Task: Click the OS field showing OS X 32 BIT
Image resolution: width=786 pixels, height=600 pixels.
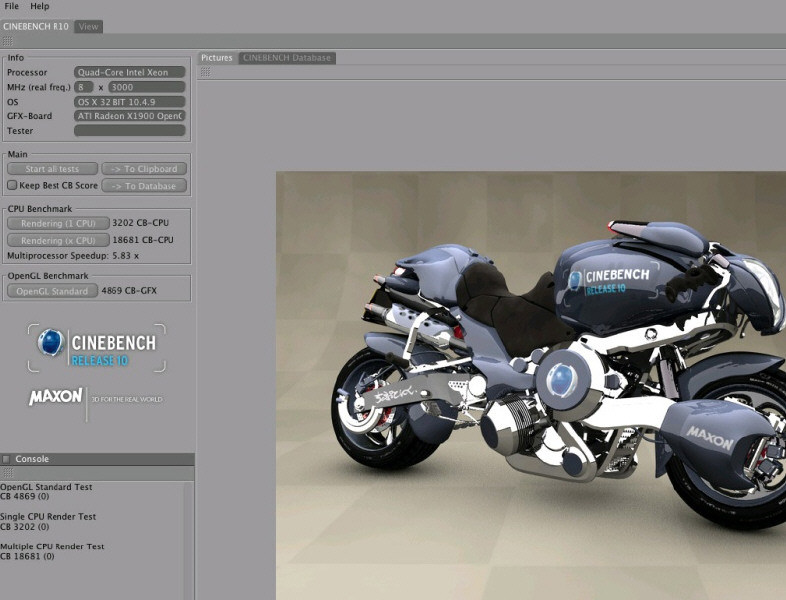Action: [130, 102]
